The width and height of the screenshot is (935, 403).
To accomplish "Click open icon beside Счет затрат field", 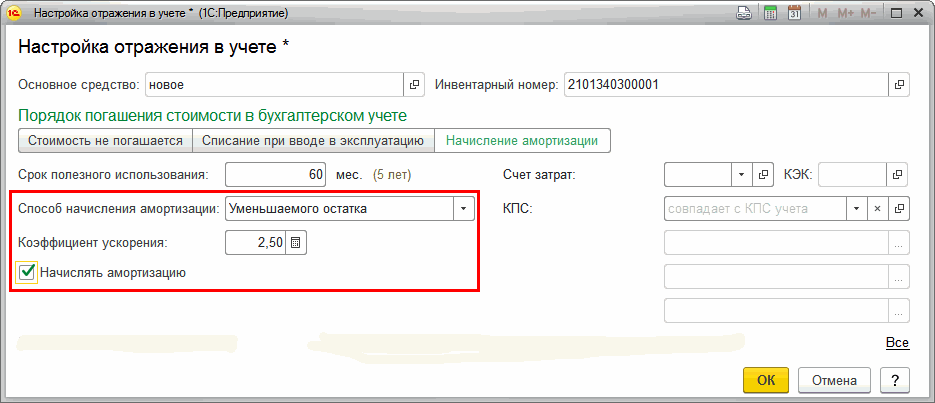I will 764,174.
